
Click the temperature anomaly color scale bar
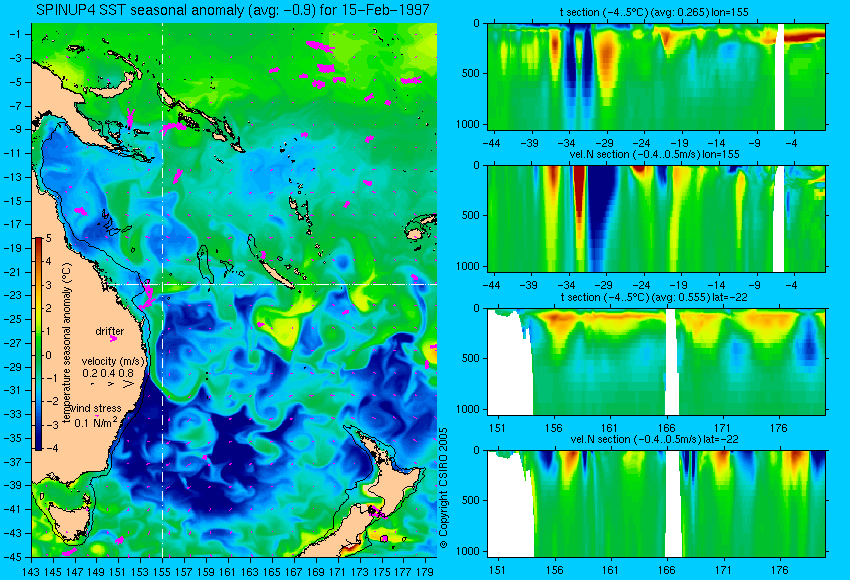coord(39,344)
